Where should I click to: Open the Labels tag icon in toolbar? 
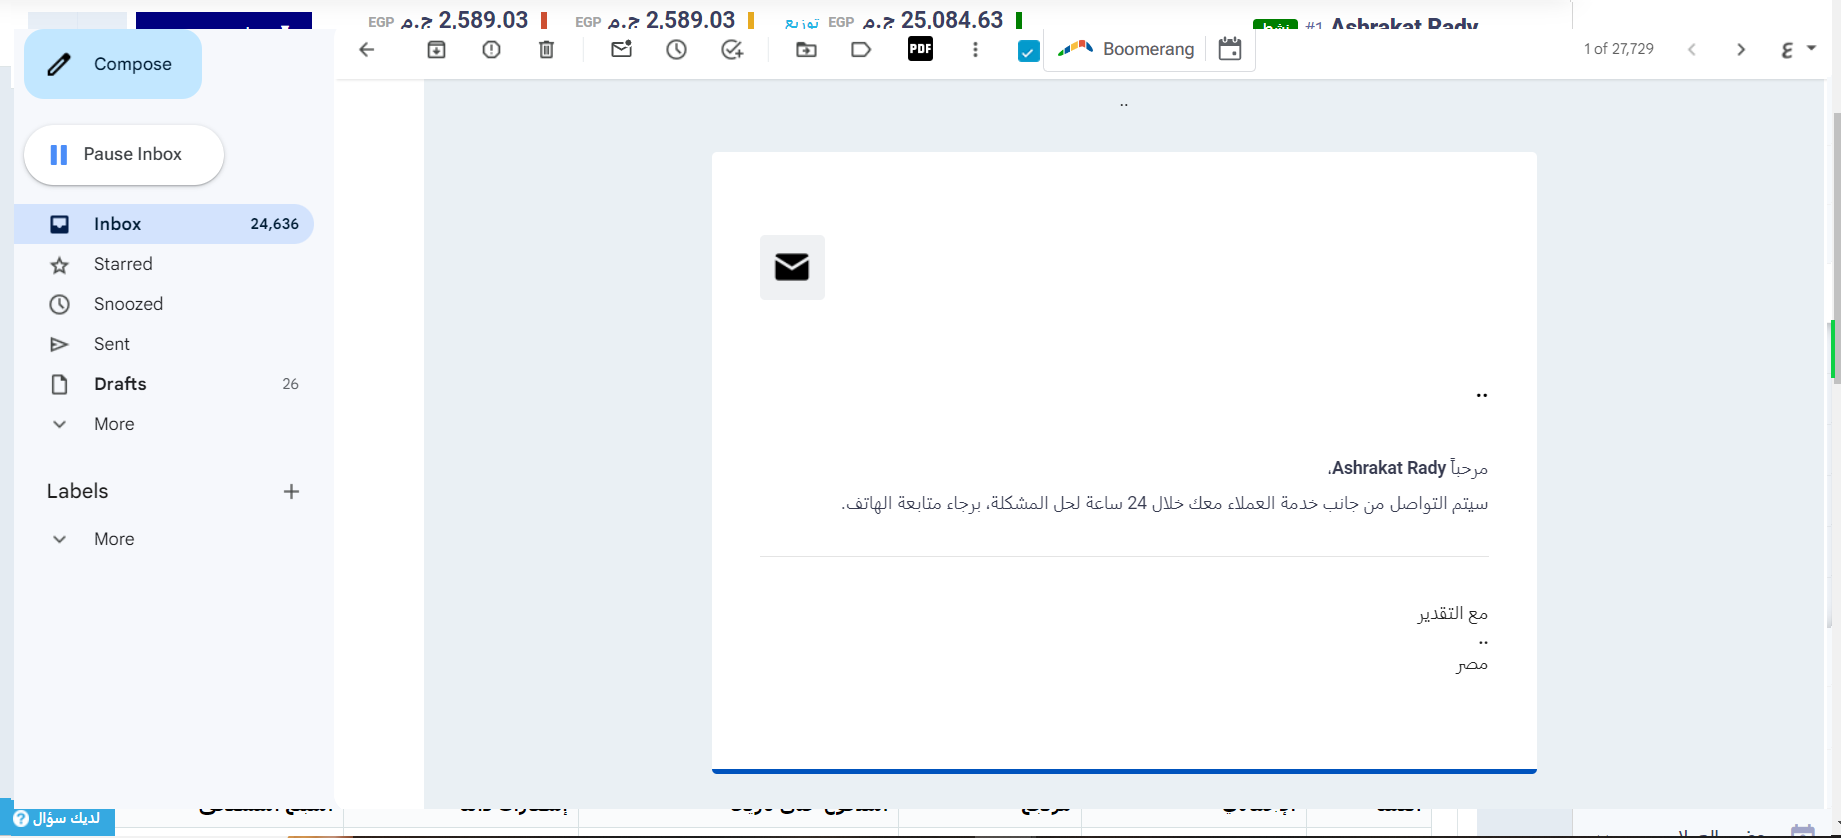[861, 49]
